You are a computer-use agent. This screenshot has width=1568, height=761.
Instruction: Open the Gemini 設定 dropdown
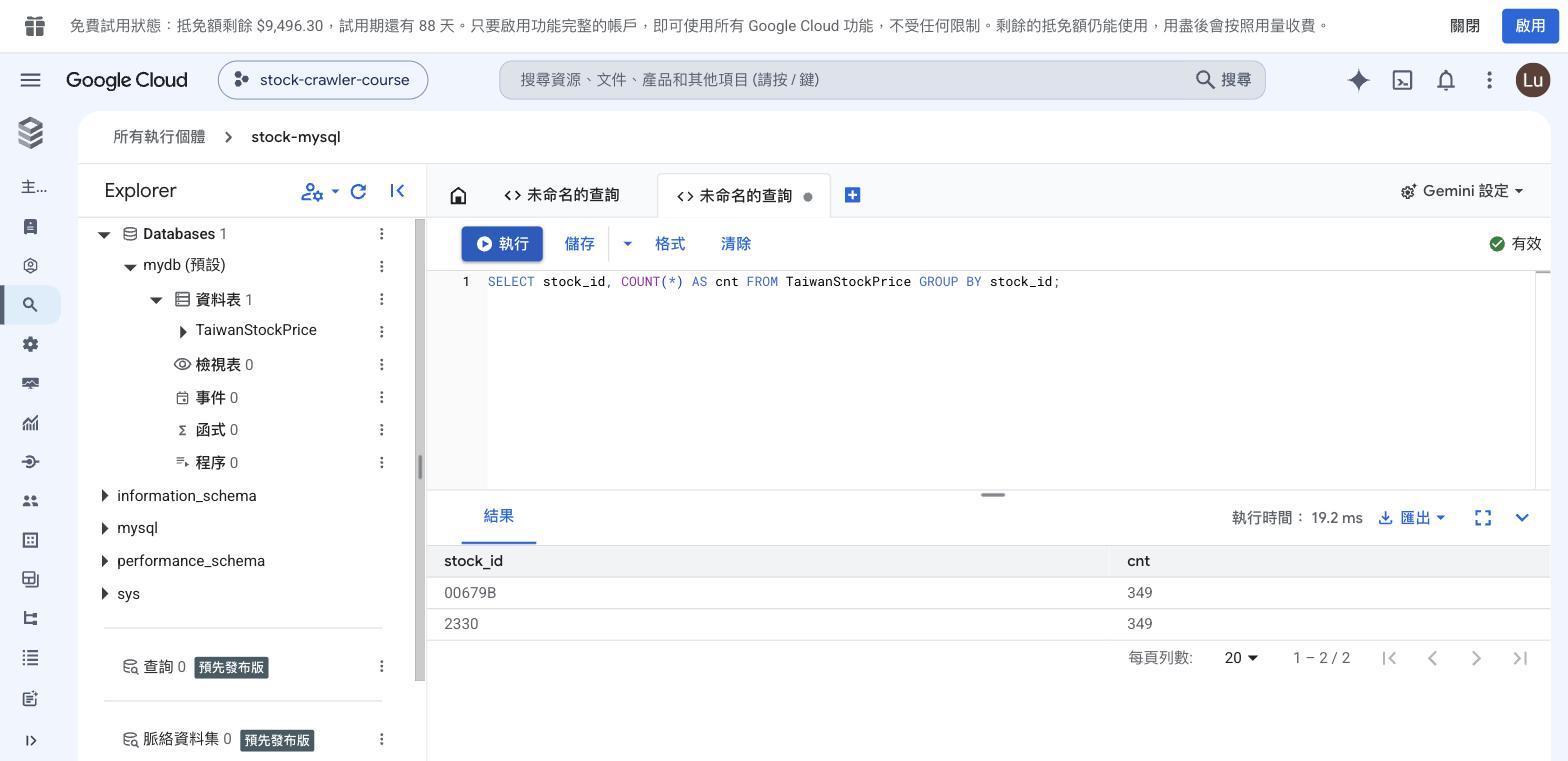(1462, 191)
